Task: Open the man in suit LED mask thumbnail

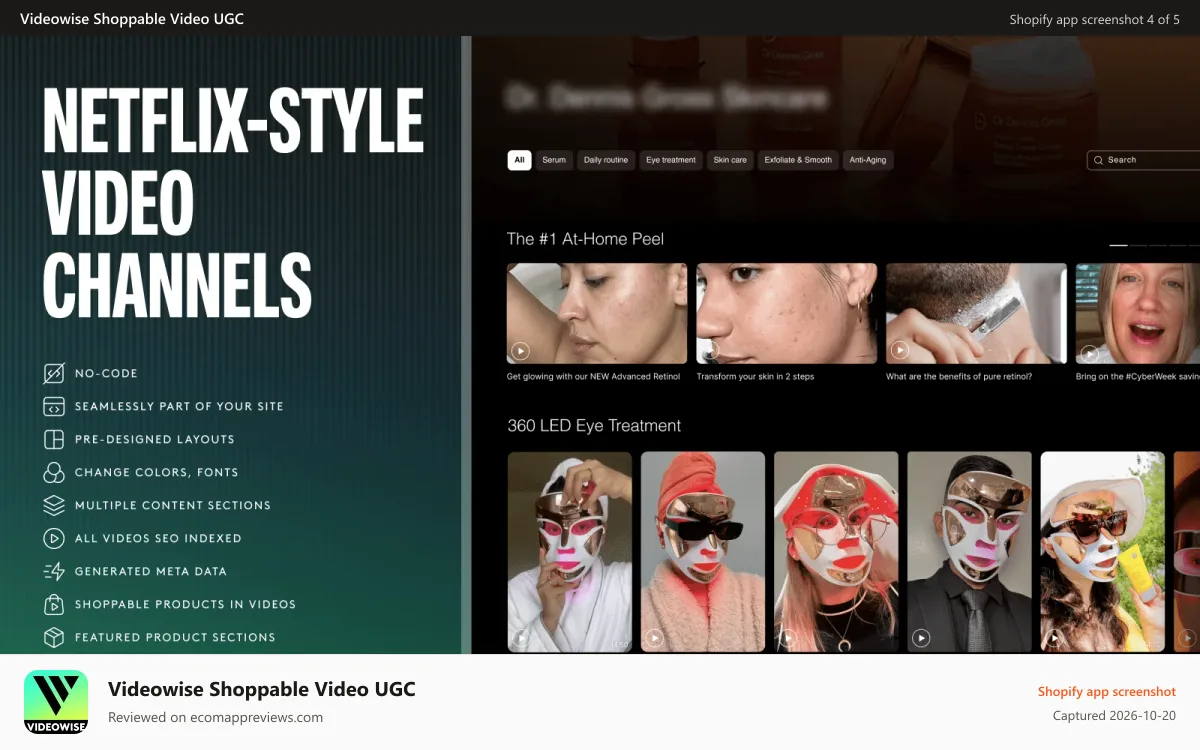Action: coord(969,552)
